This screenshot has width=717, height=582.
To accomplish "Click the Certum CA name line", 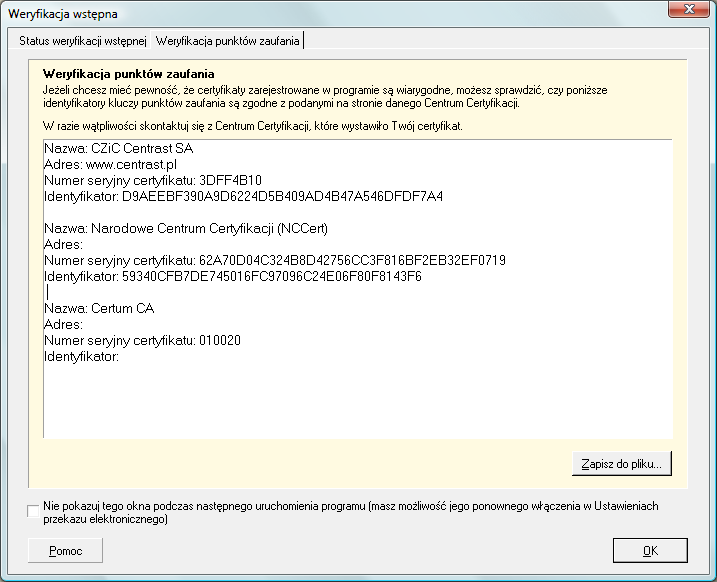I will (x=99, y=309).
